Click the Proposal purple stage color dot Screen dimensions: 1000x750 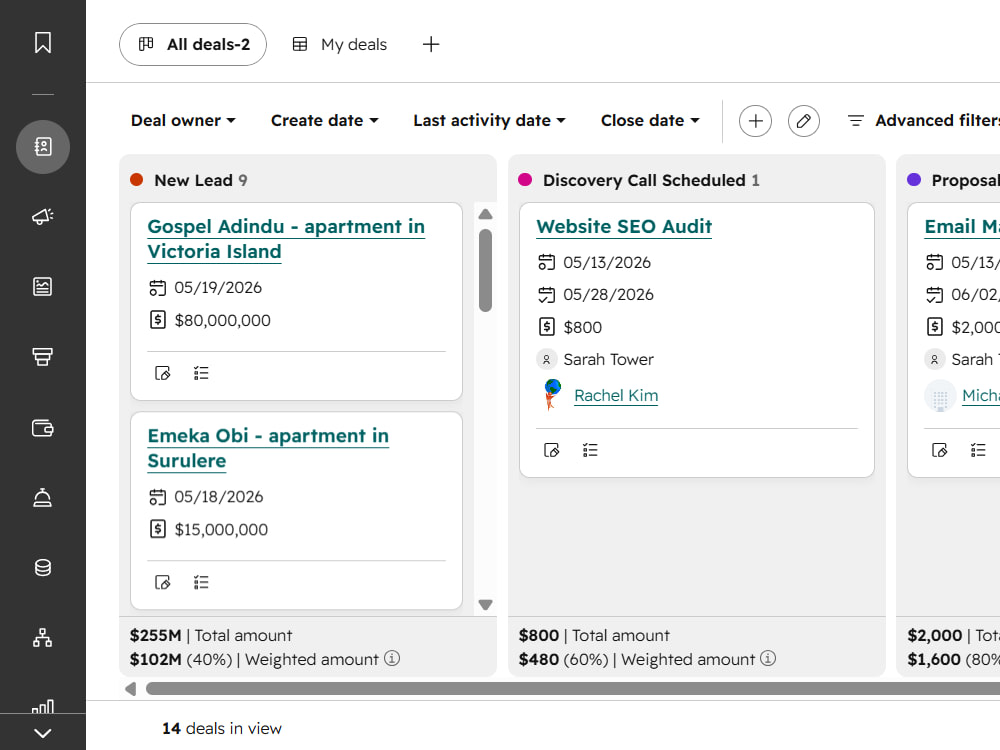pos(914,180)
